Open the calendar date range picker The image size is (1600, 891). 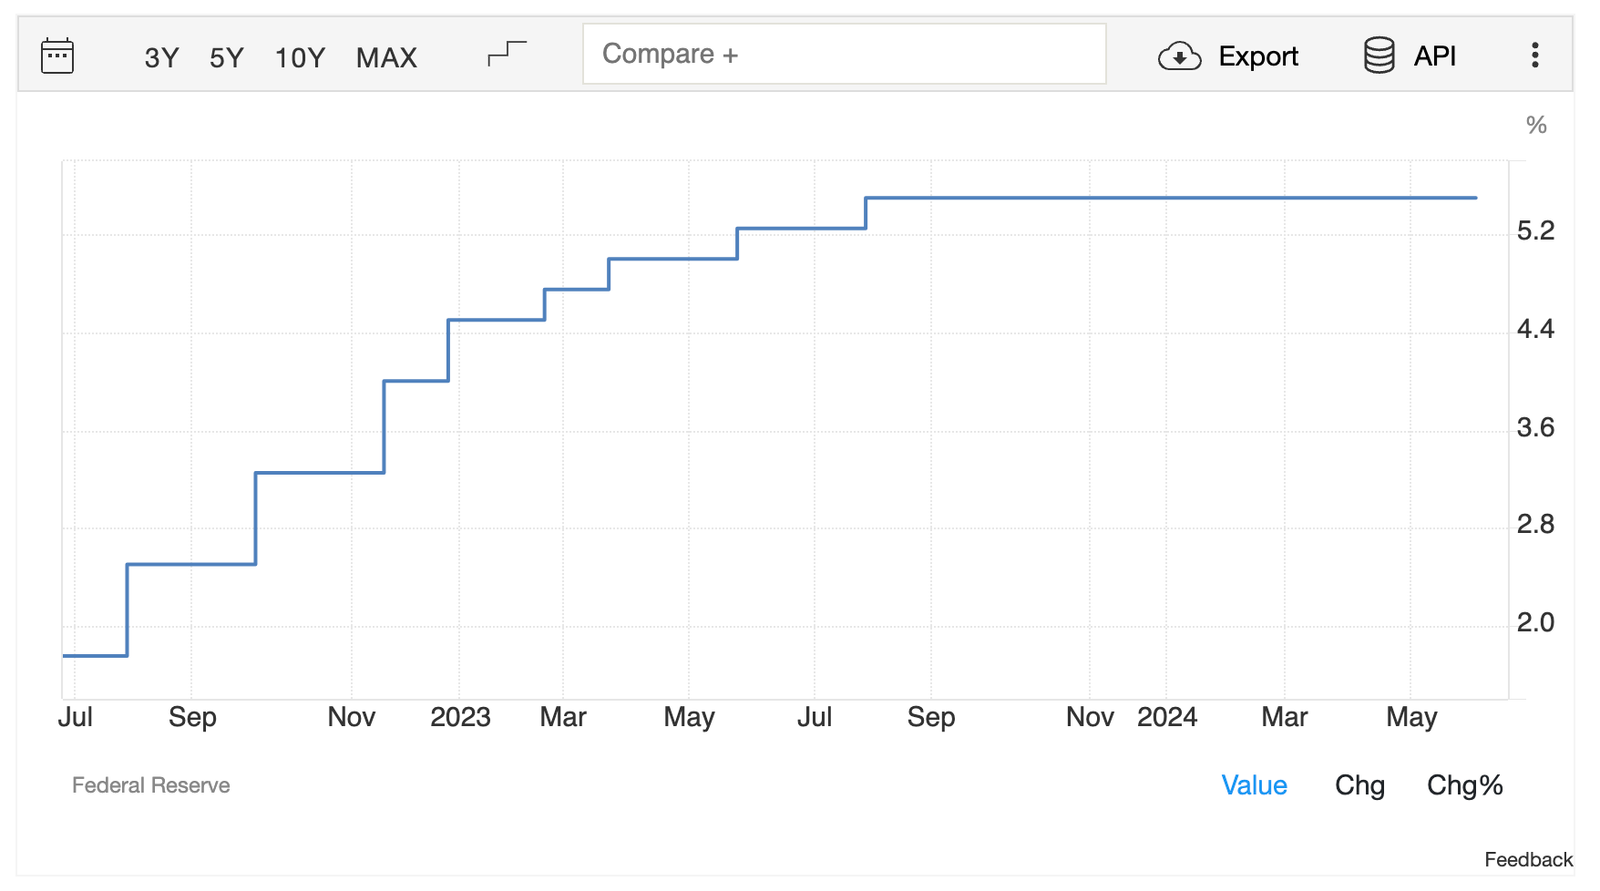[x=57, y=56]
